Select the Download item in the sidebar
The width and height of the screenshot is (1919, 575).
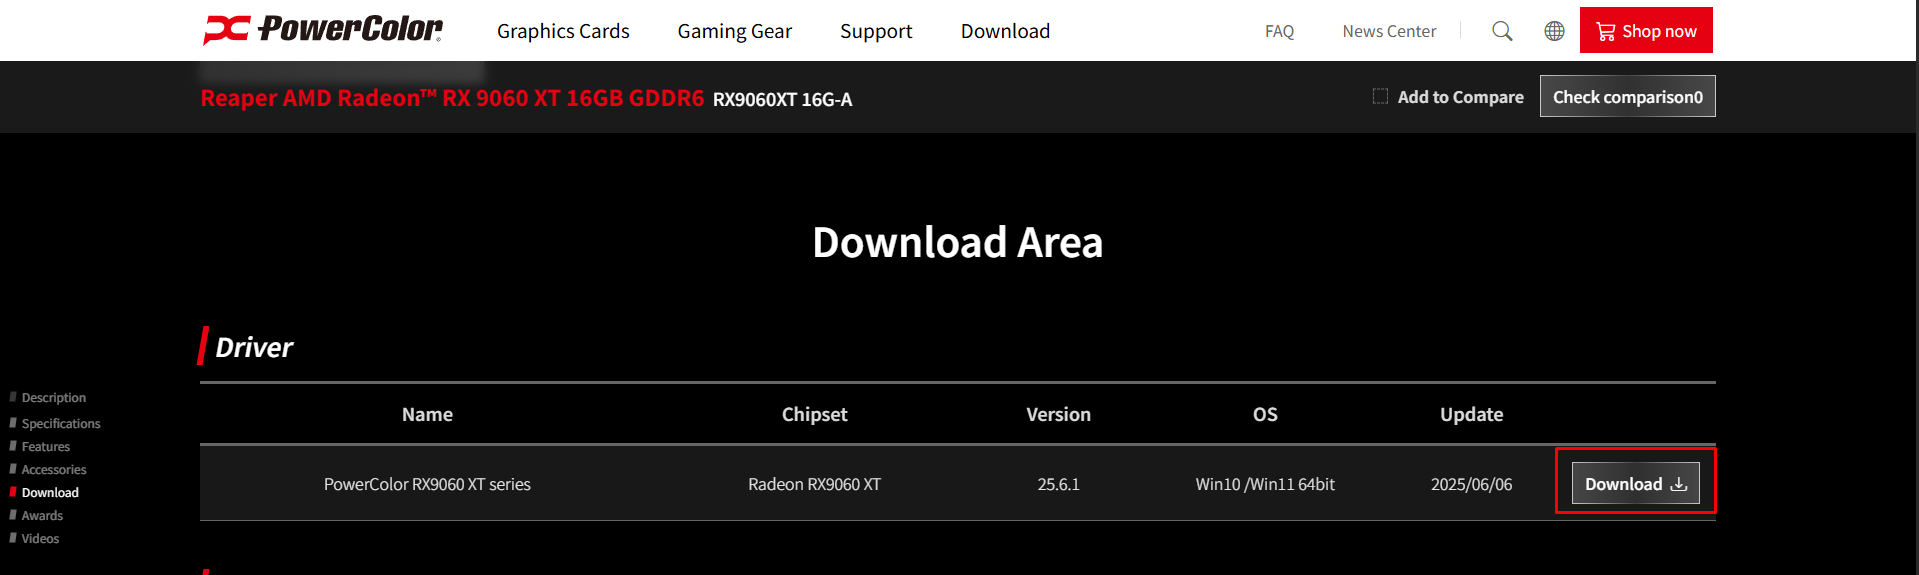[x=49, y=492]
